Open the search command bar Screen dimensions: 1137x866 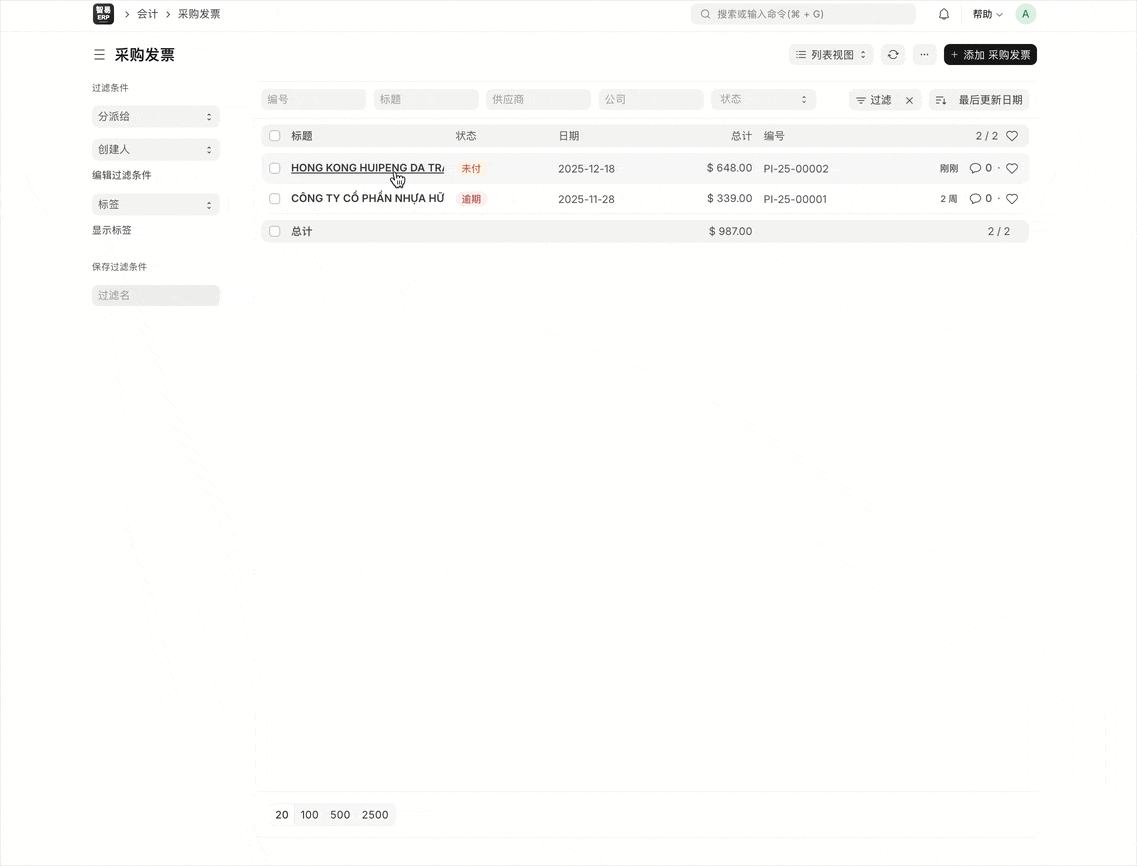[x=803, y=14]
